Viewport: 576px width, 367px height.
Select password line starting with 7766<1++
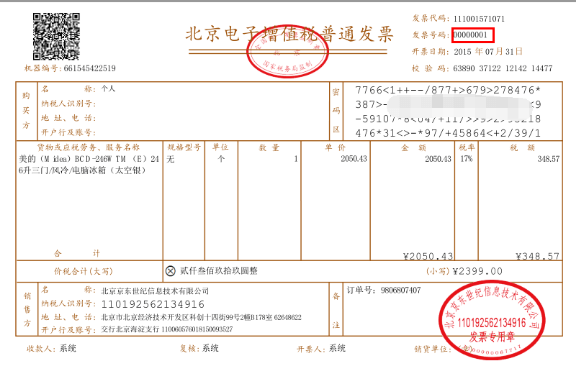(x=448, y=90)
